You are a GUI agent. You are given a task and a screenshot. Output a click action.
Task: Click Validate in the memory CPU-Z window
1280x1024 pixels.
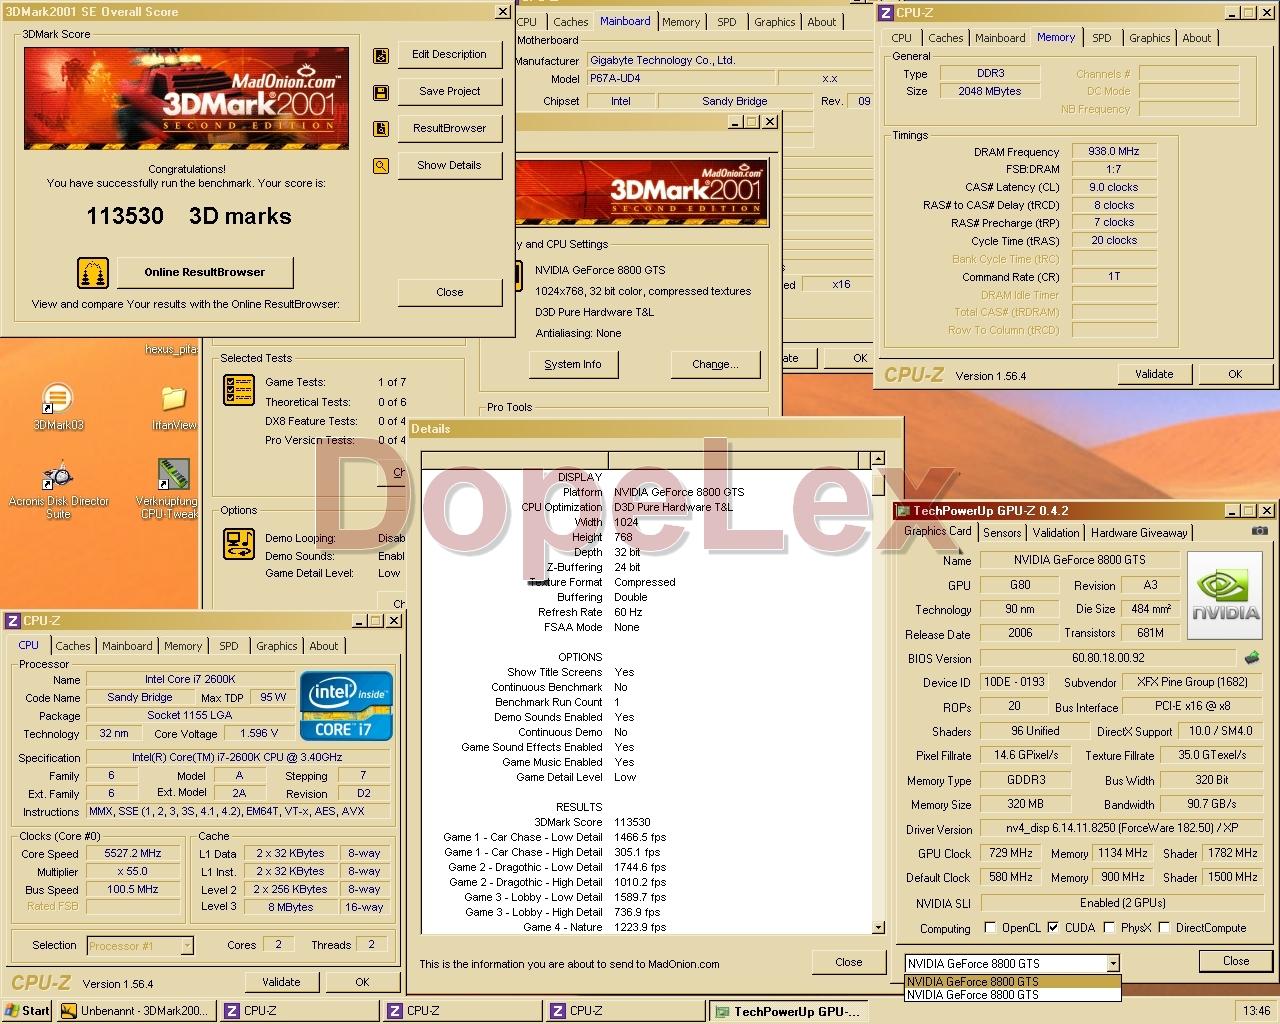pyautogui.click(x=1154, y=374)
